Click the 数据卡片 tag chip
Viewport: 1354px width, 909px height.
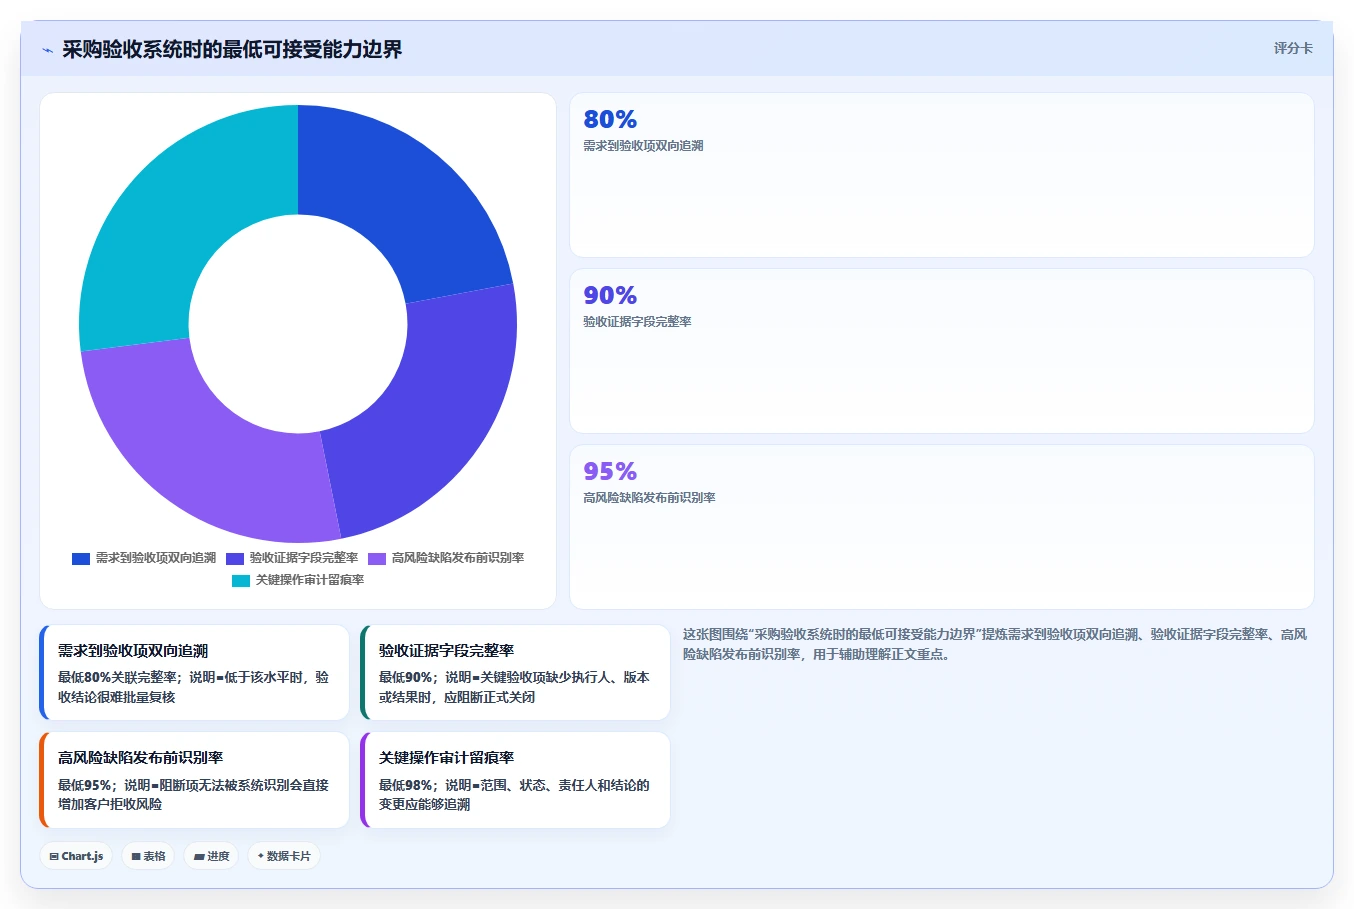(284, 856)
